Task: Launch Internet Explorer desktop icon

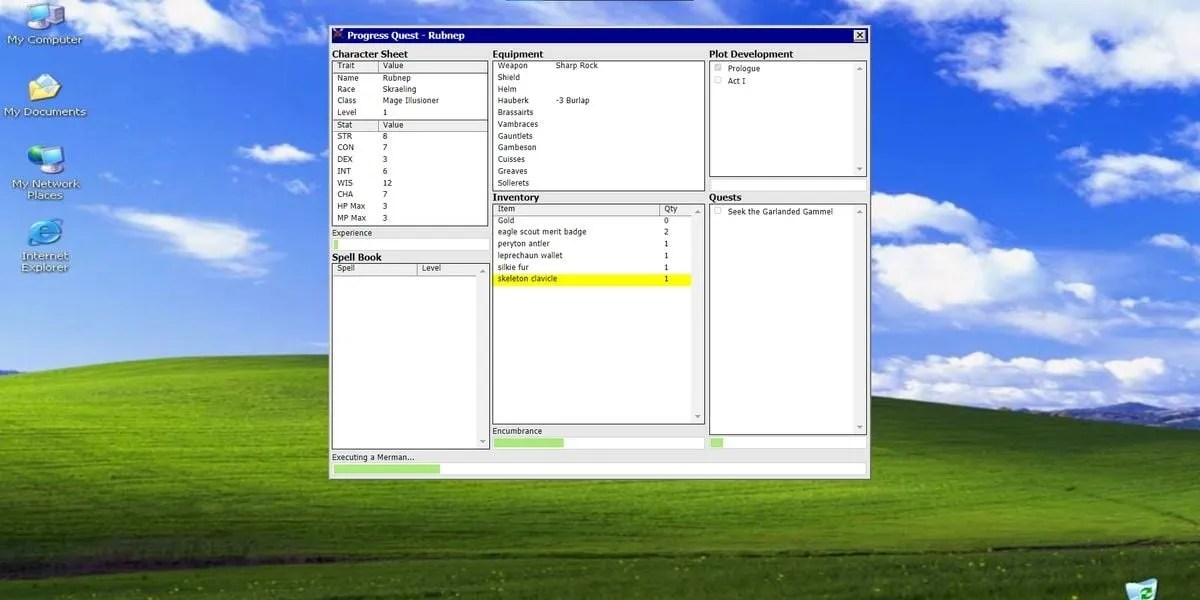Action: (x=44, y=246)
